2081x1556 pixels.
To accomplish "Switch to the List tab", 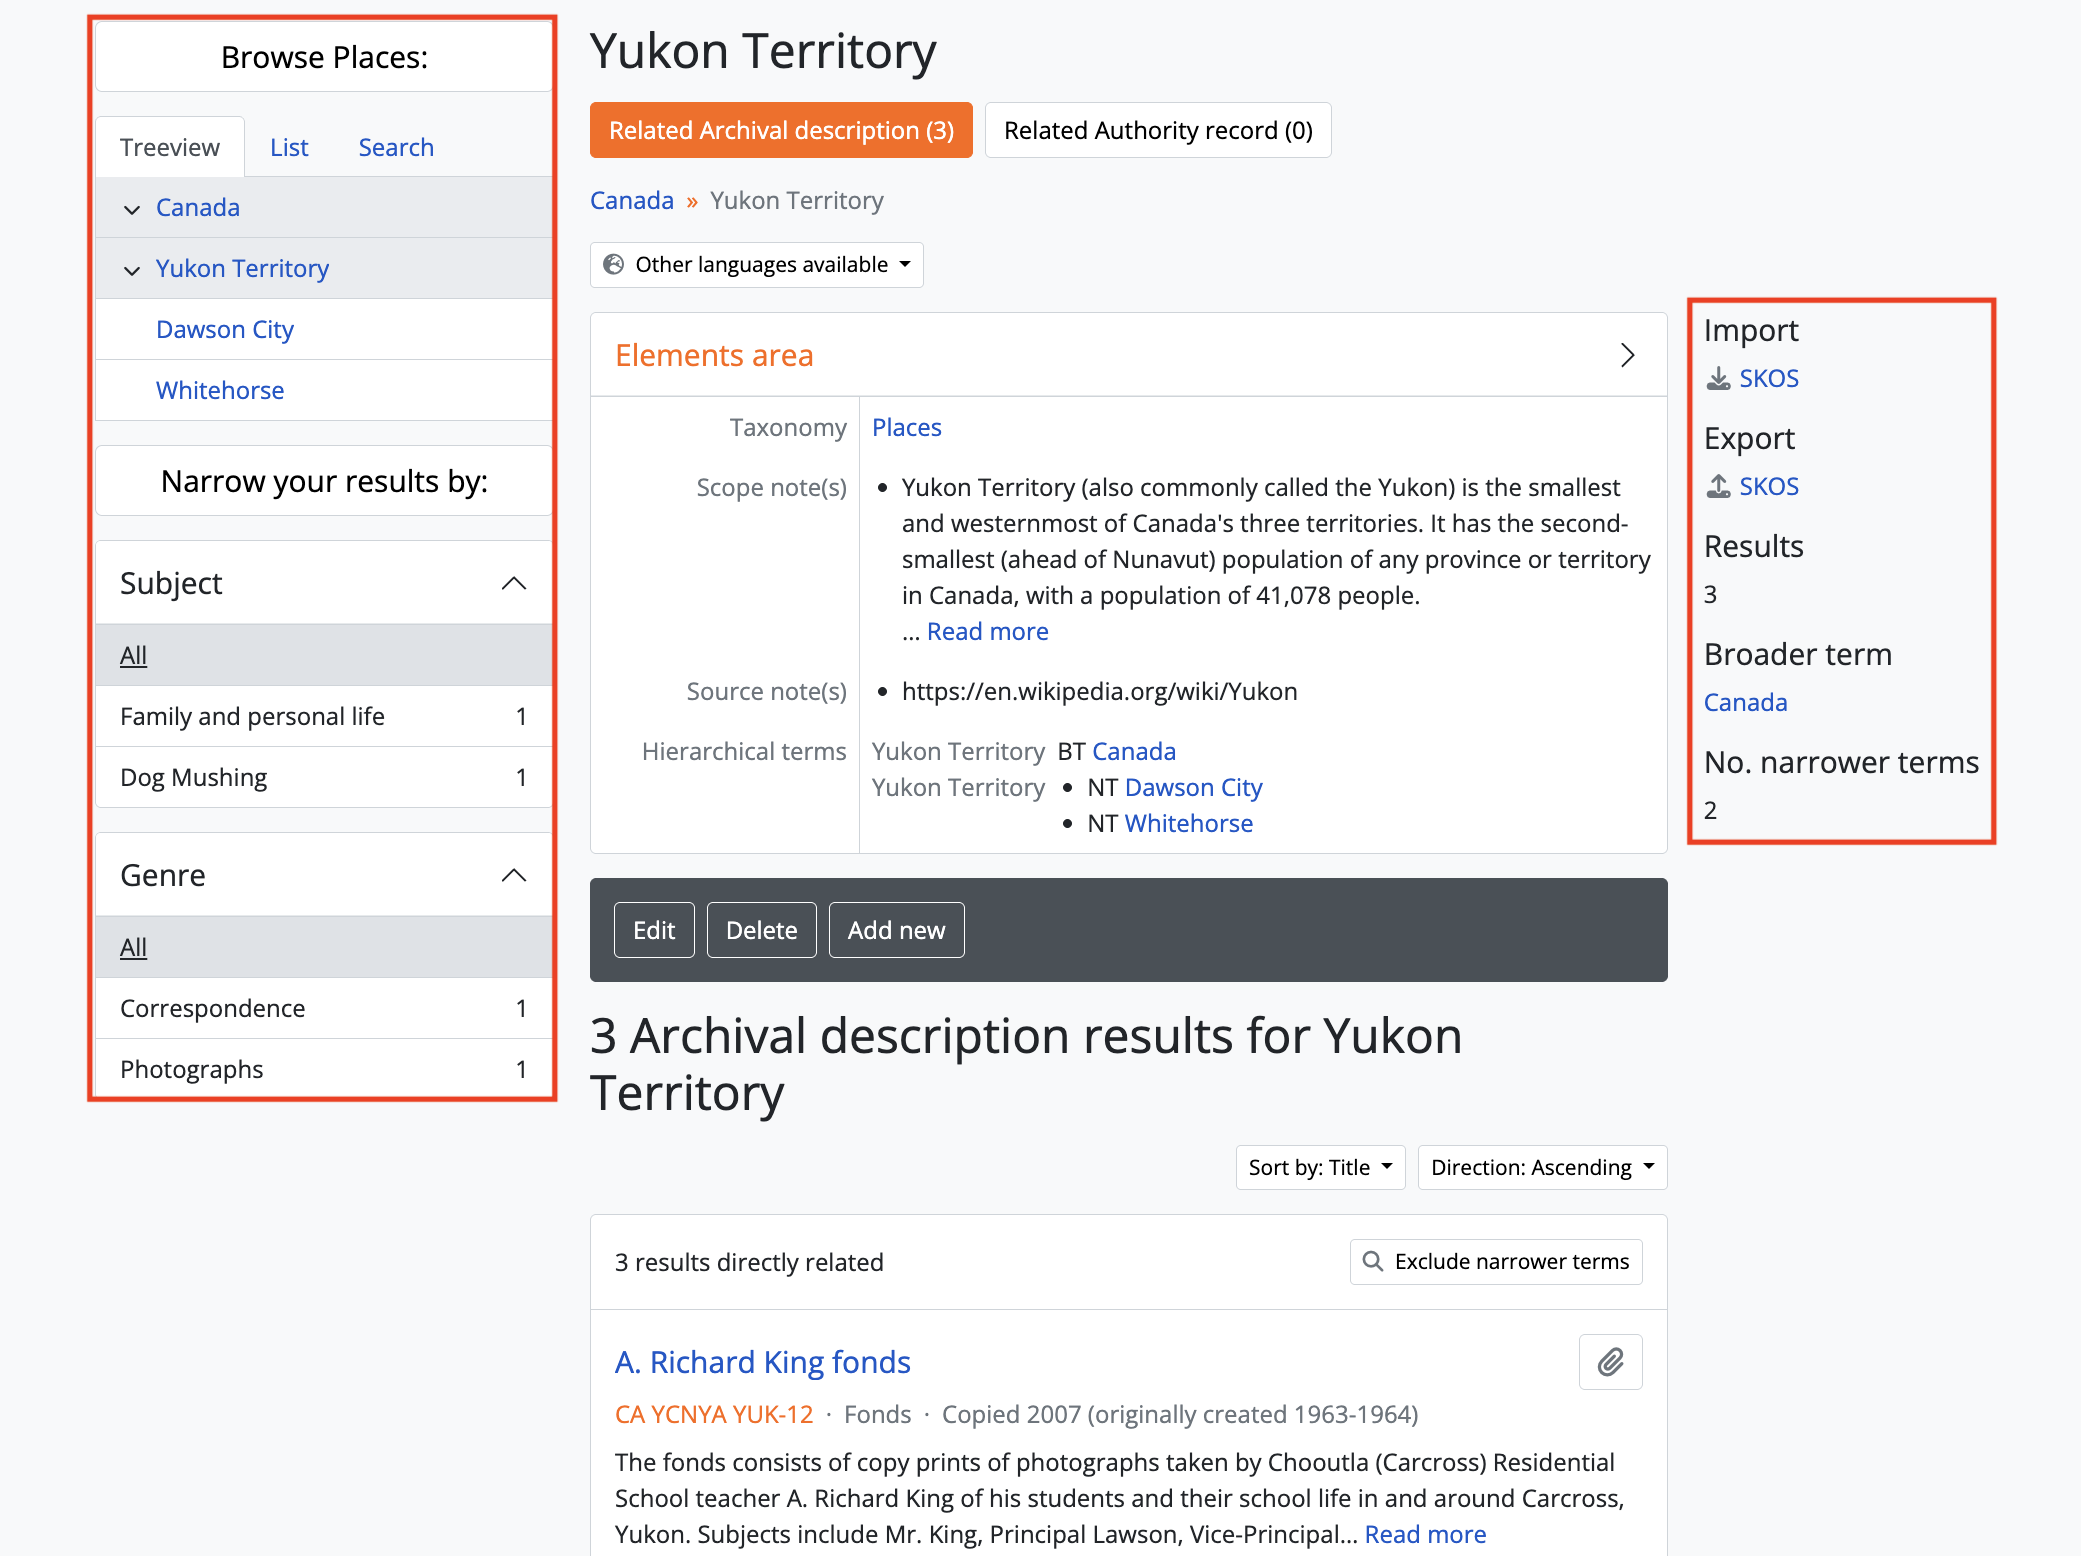I will [x=289, y=147].
